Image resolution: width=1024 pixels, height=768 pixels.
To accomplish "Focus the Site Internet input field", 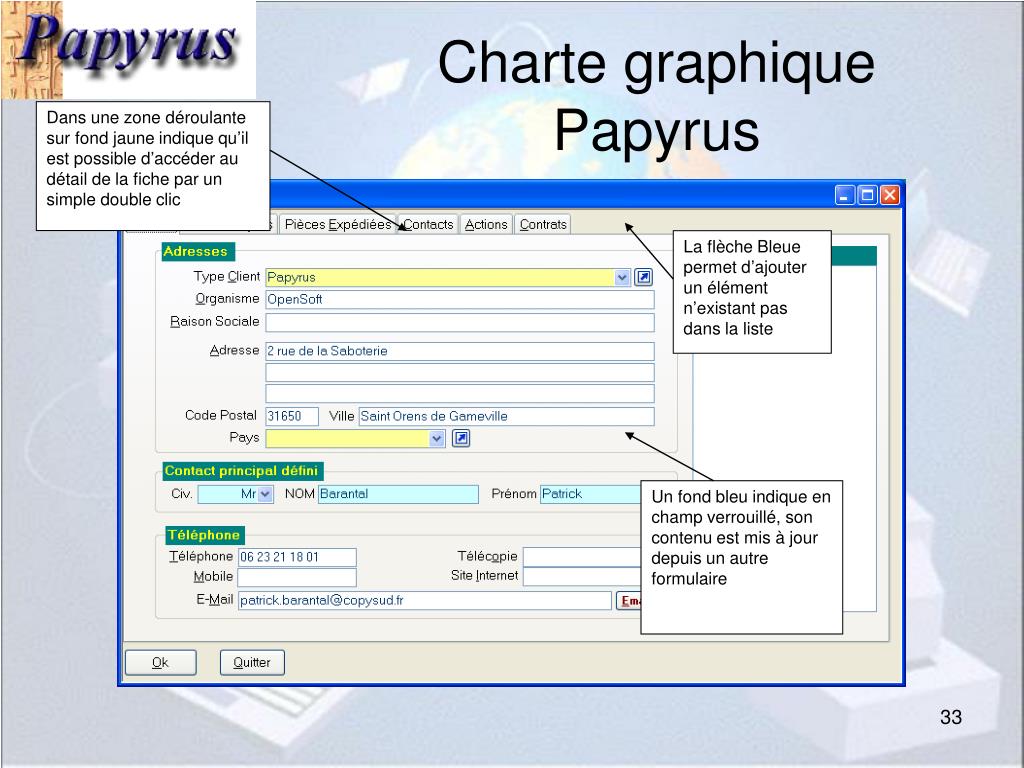I will [x=582, y=577].
